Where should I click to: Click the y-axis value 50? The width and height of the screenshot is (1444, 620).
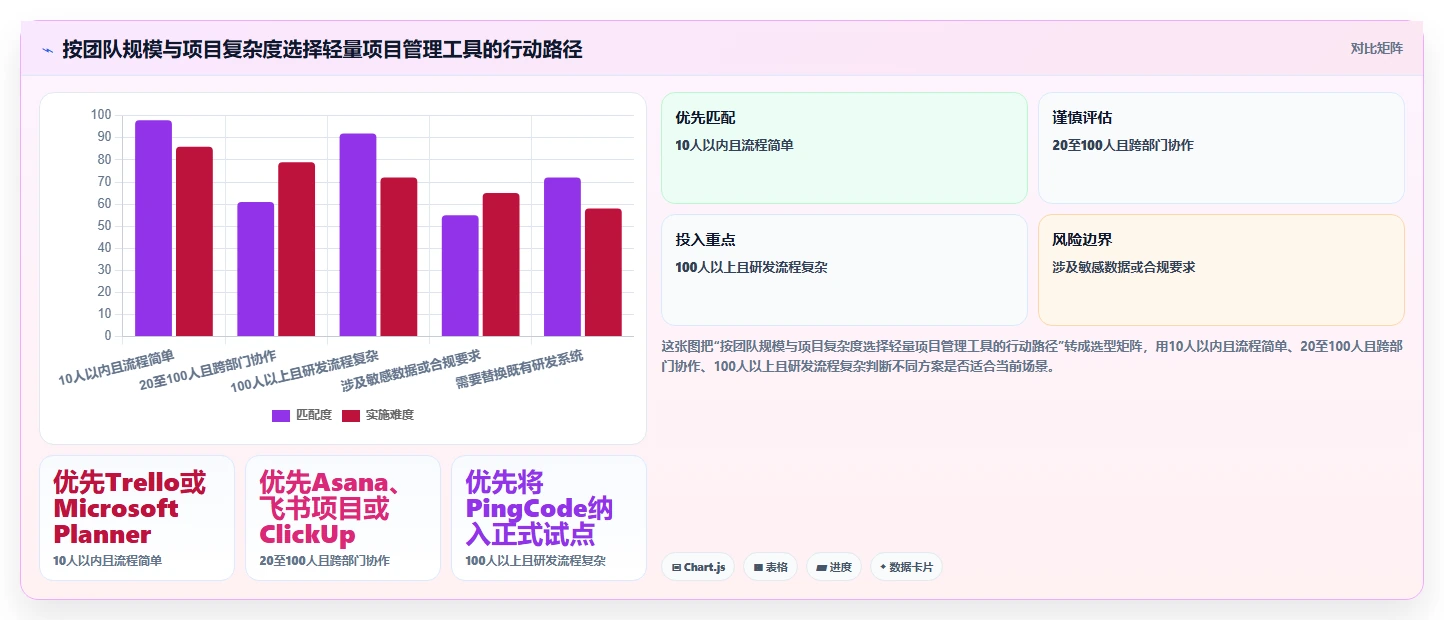(104, 226)
